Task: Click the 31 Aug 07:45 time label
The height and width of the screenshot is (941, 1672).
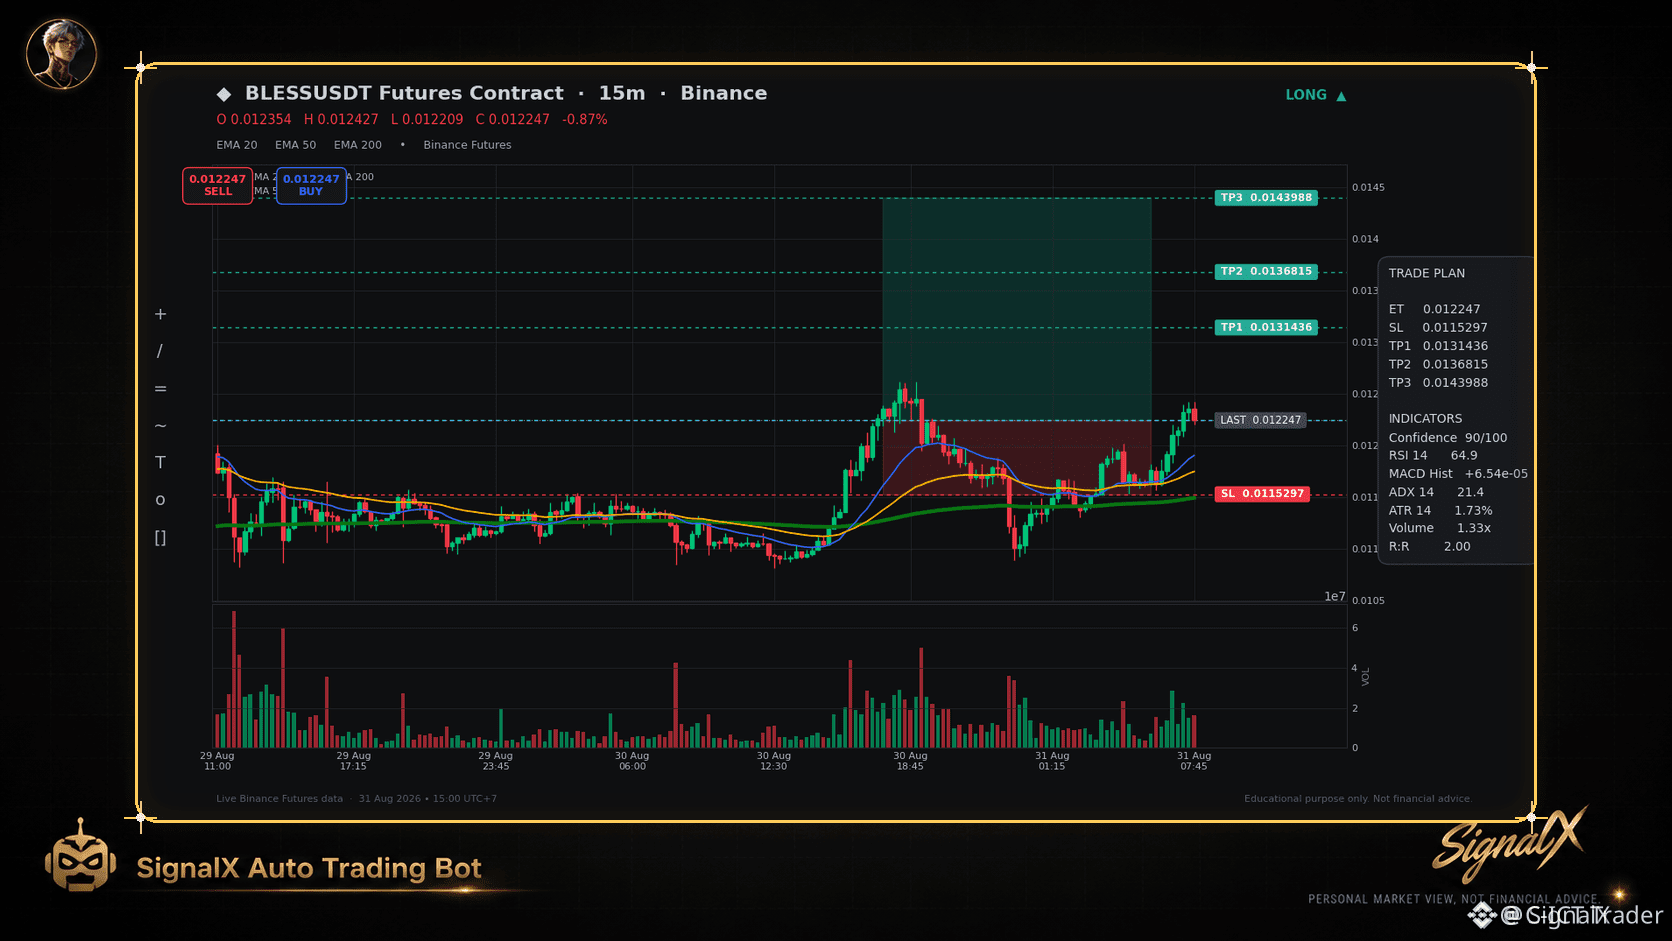Action: [1194, 761]
